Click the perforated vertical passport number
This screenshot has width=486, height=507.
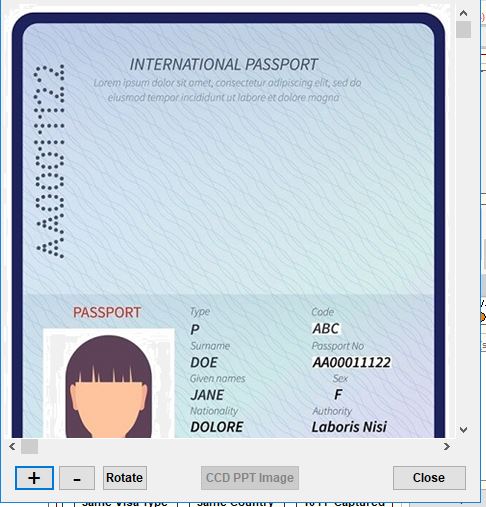[x=50, y=161]
